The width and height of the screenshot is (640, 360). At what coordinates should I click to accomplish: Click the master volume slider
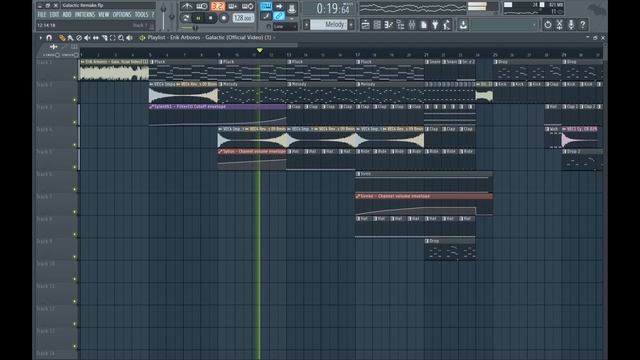163,16
